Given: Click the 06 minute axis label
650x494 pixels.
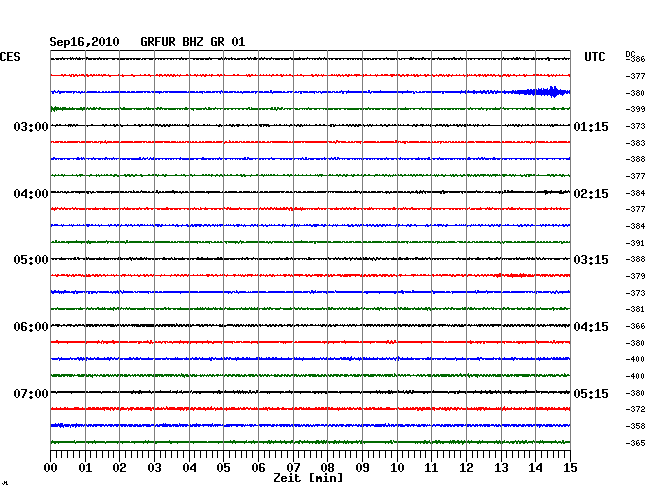Looking at the screenshot, I should (x=258, y=468).
